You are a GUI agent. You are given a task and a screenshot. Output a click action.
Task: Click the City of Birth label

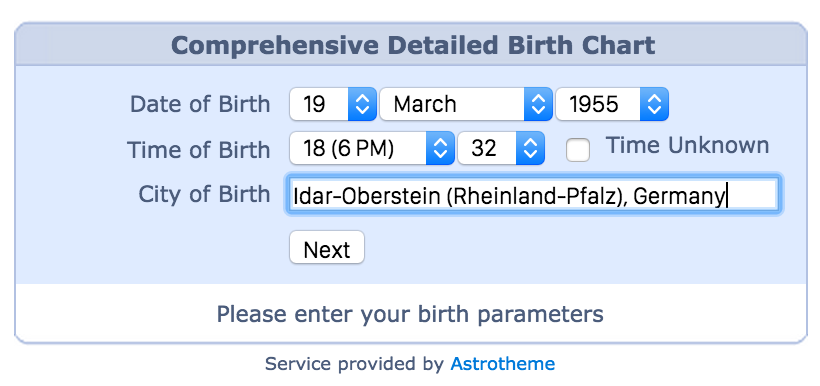coord(204,194)
